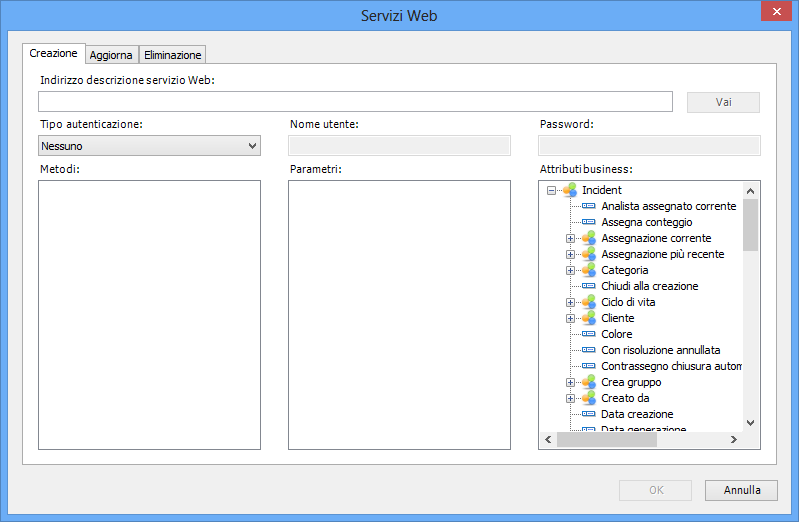Switch to the Aggiorna tab
799x522 pixels.
pyautogui.click(x=111, y=55)
